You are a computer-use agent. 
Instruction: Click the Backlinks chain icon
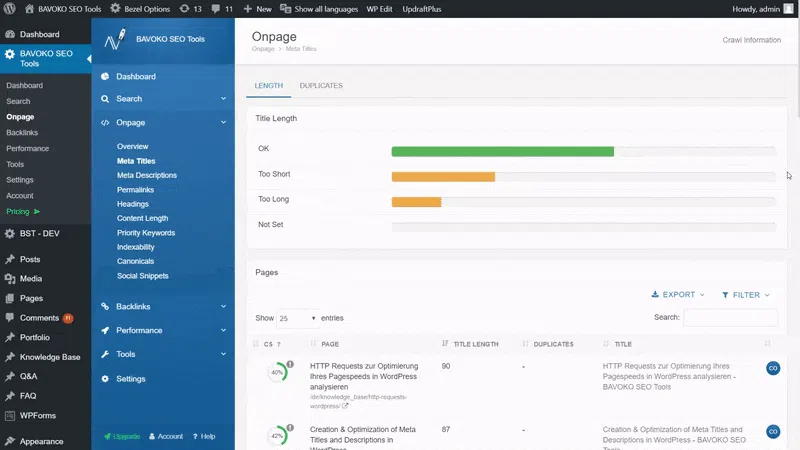pos(105,307)
